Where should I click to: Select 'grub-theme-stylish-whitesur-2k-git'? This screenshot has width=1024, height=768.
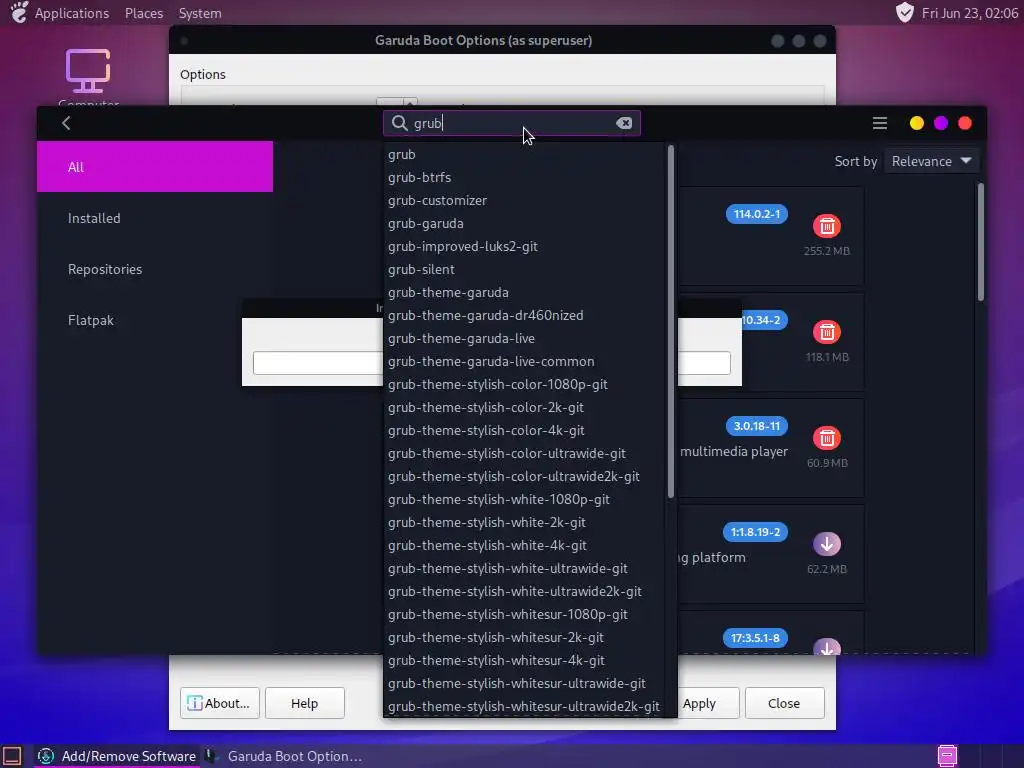pyautogui.click(x=524, y=637)
